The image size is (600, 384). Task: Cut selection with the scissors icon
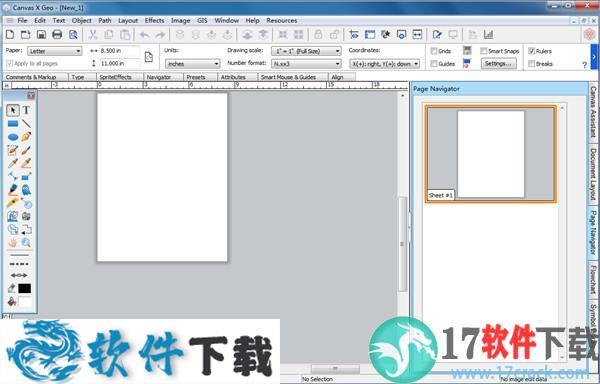click(x=93, y=35)
